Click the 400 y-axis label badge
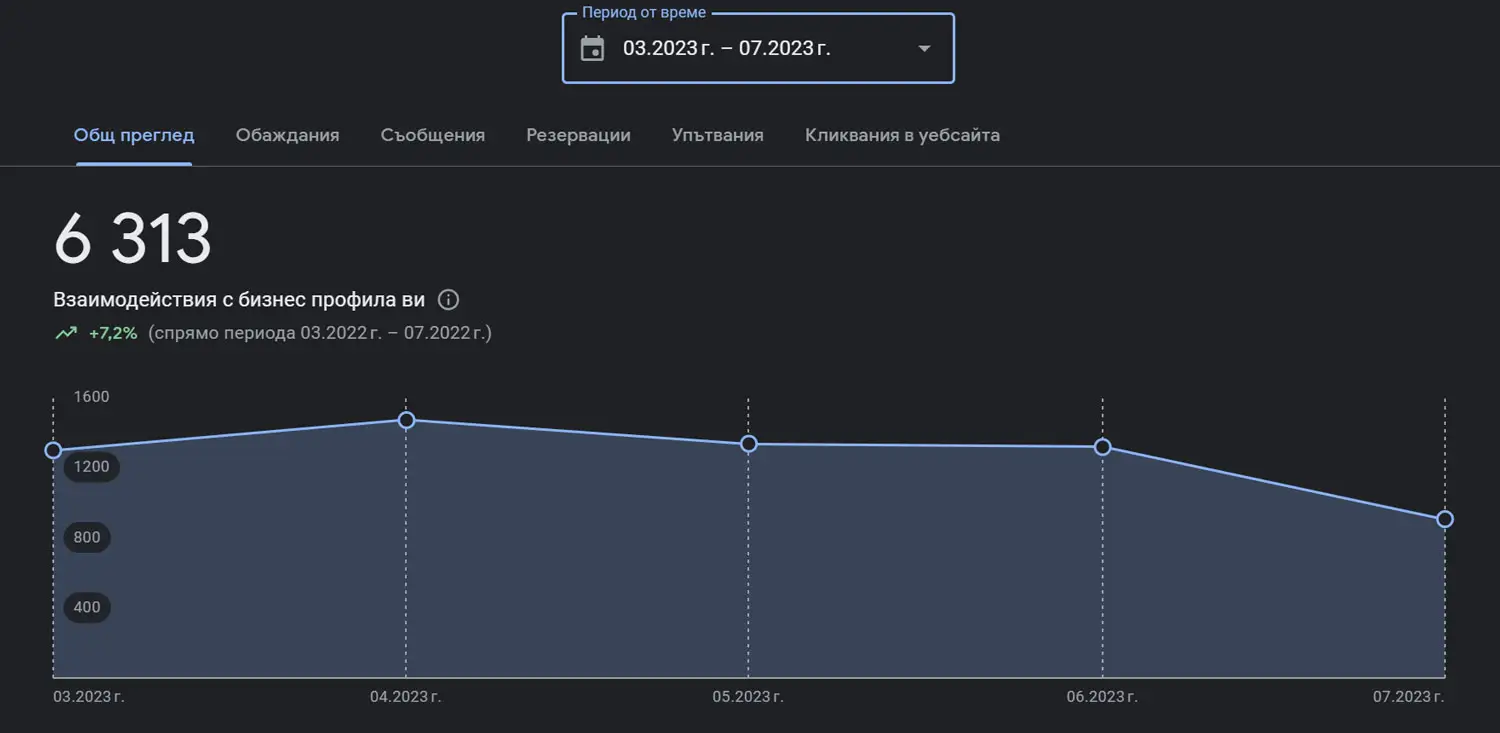The height and width of the screenshot is (733, 1500). coord(87,607)
